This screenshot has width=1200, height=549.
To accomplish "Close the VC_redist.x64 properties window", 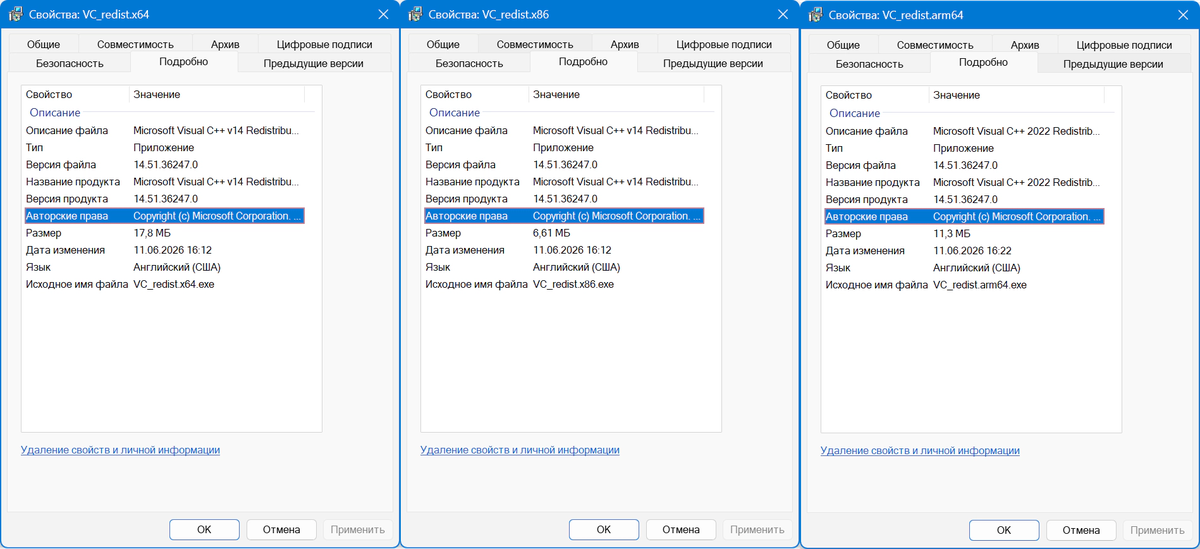I will [383, 14].
